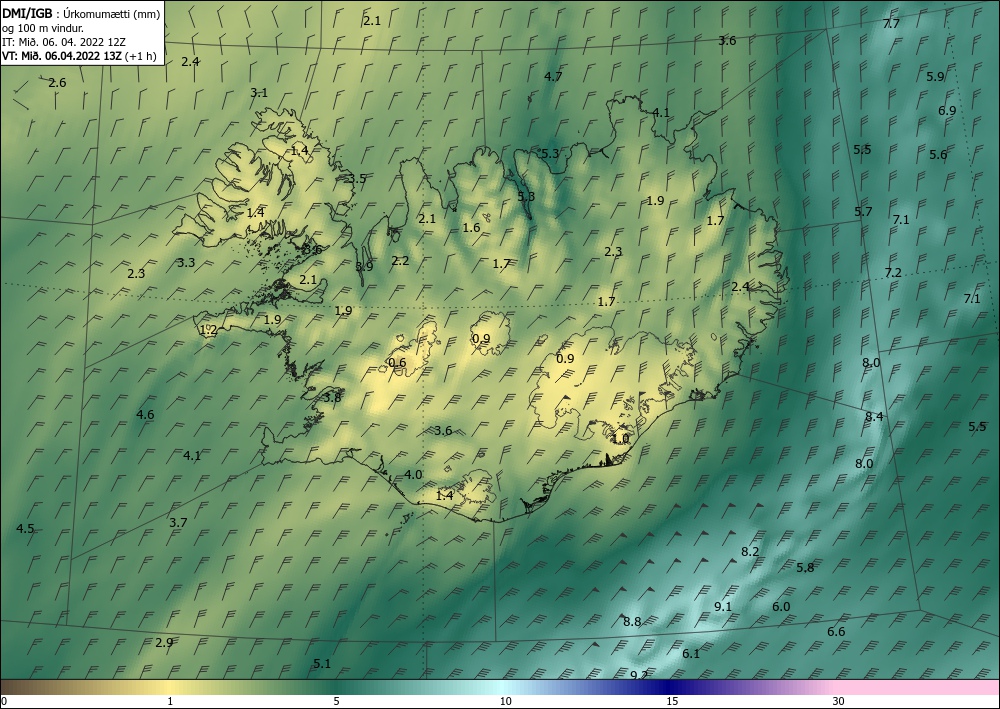
Task: Click the 10 tick label on the colorbar
Action: tap(506, 701)
